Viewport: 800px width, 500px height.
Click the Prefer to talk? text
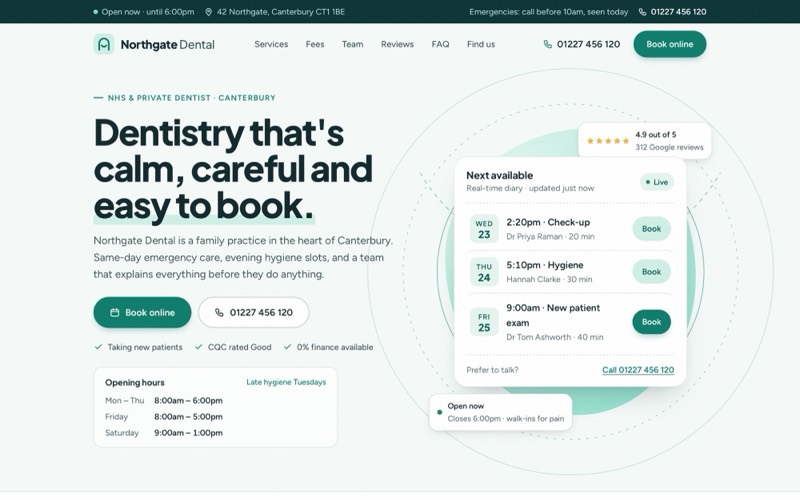pyautogui.click(x=492, y=370)
